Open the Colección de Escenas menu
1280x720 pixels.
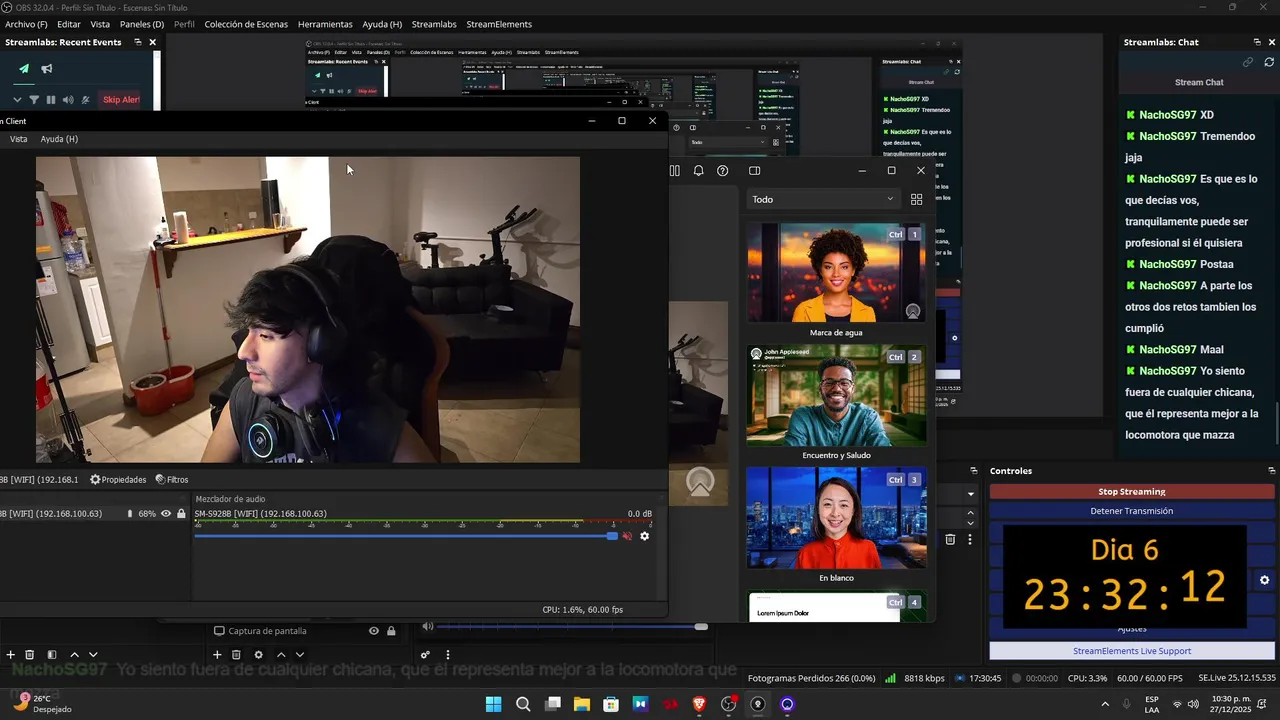coord(246,24)
